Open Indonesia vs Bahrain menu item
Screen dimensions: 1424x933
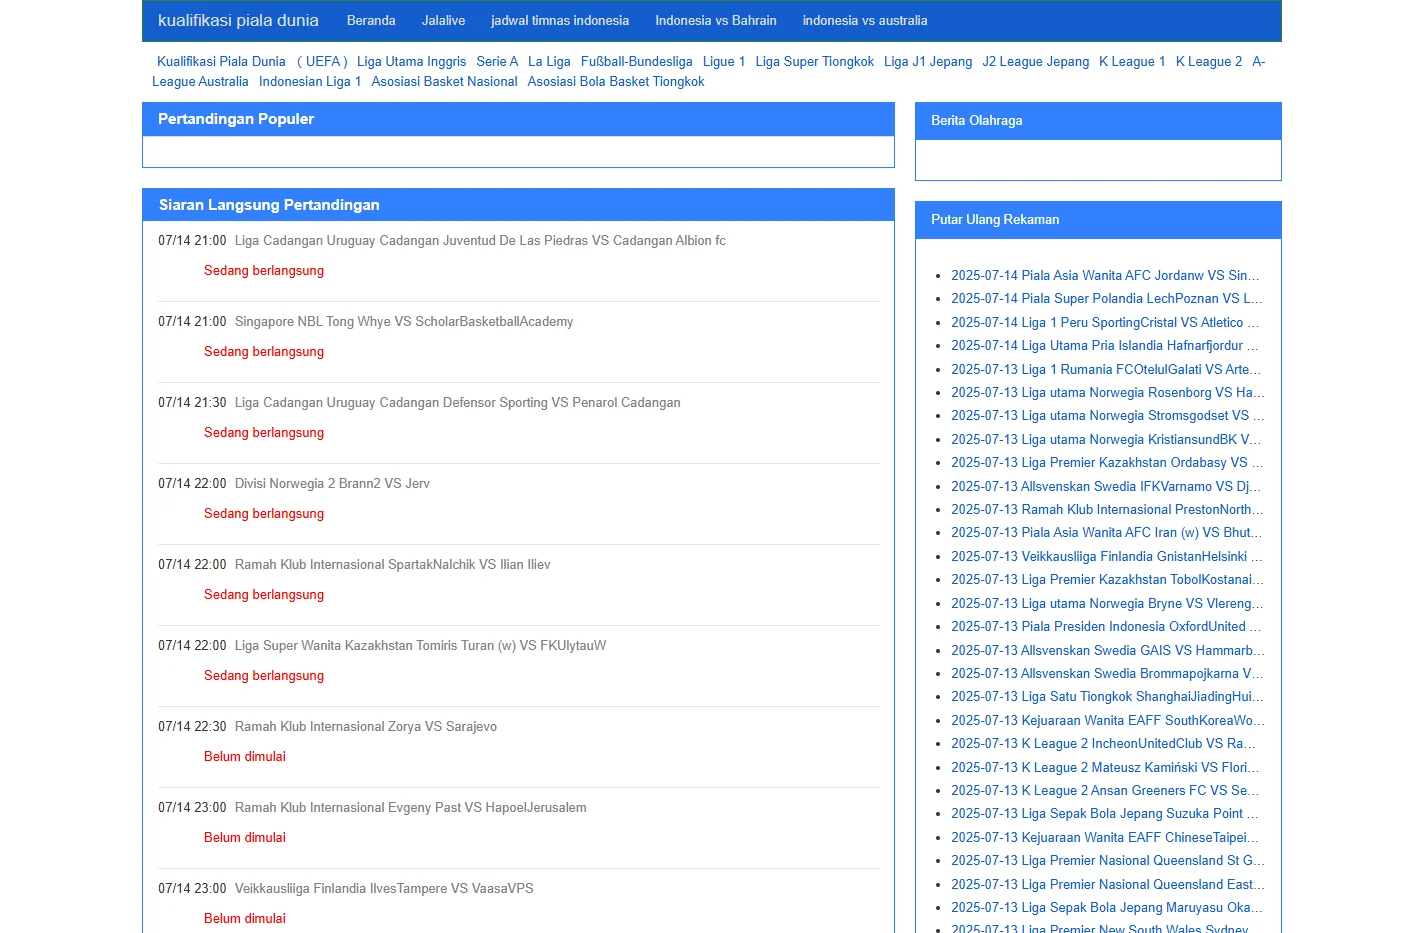click(716, 20)
